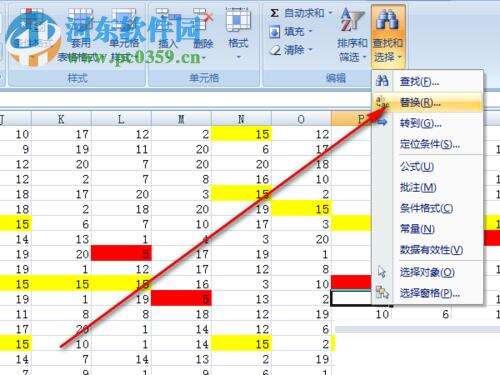Click cell with 13 in column N
The width and height of the screenshot is (500, 375).
pyautogui.click(x=241, y=299)
